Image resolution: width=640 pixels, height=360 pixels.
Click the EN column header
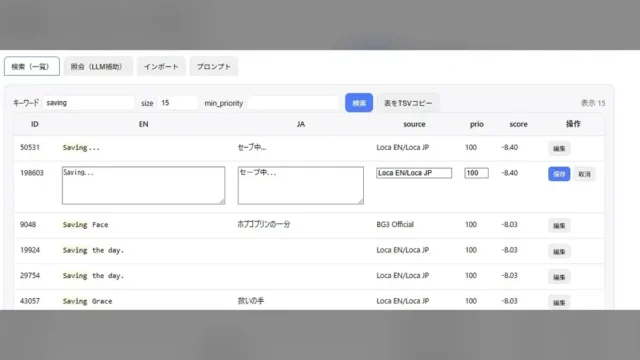pos(143,124)
